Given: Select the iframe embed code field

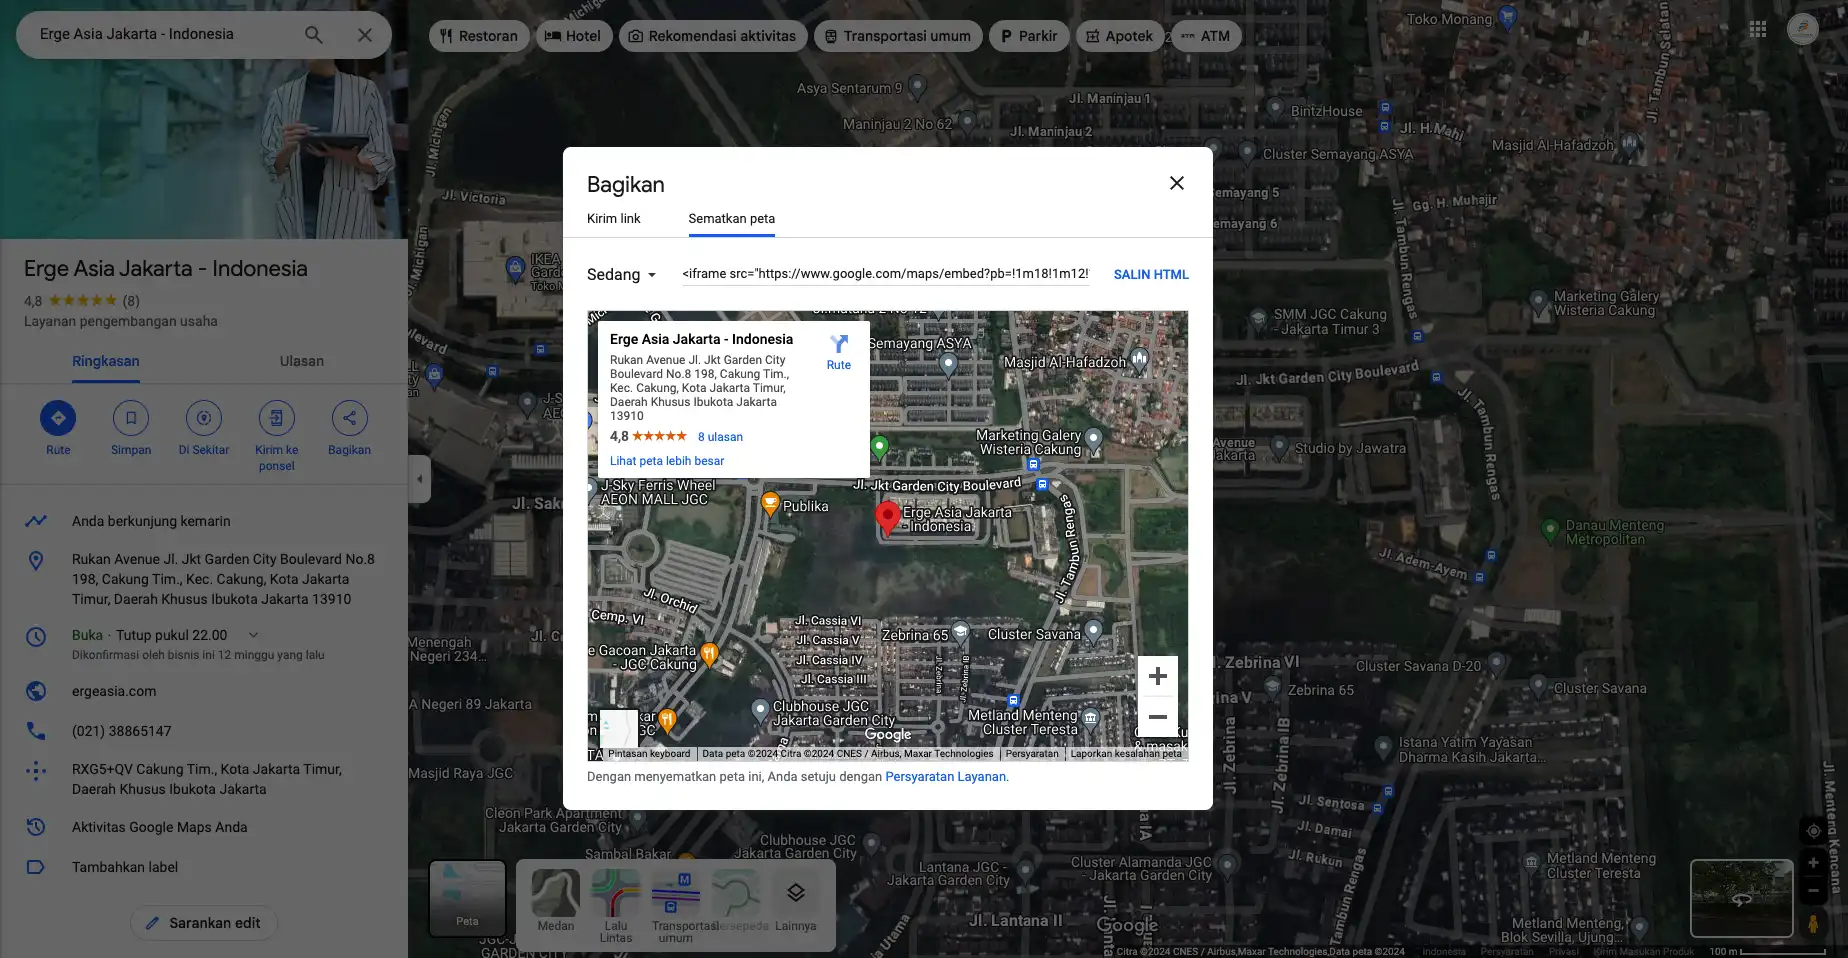Looking at the screenshot, I should point(885,274).
